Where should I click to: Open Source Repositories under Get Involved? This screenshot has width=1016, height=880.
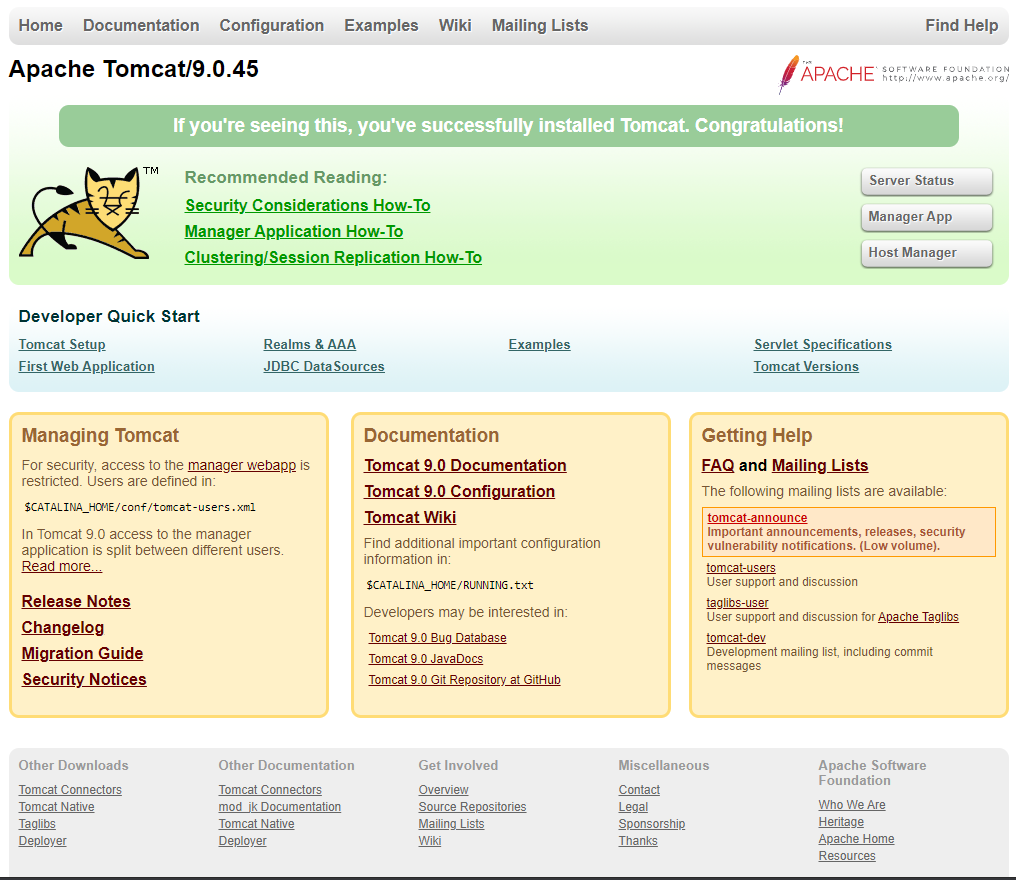coord(472,806)
